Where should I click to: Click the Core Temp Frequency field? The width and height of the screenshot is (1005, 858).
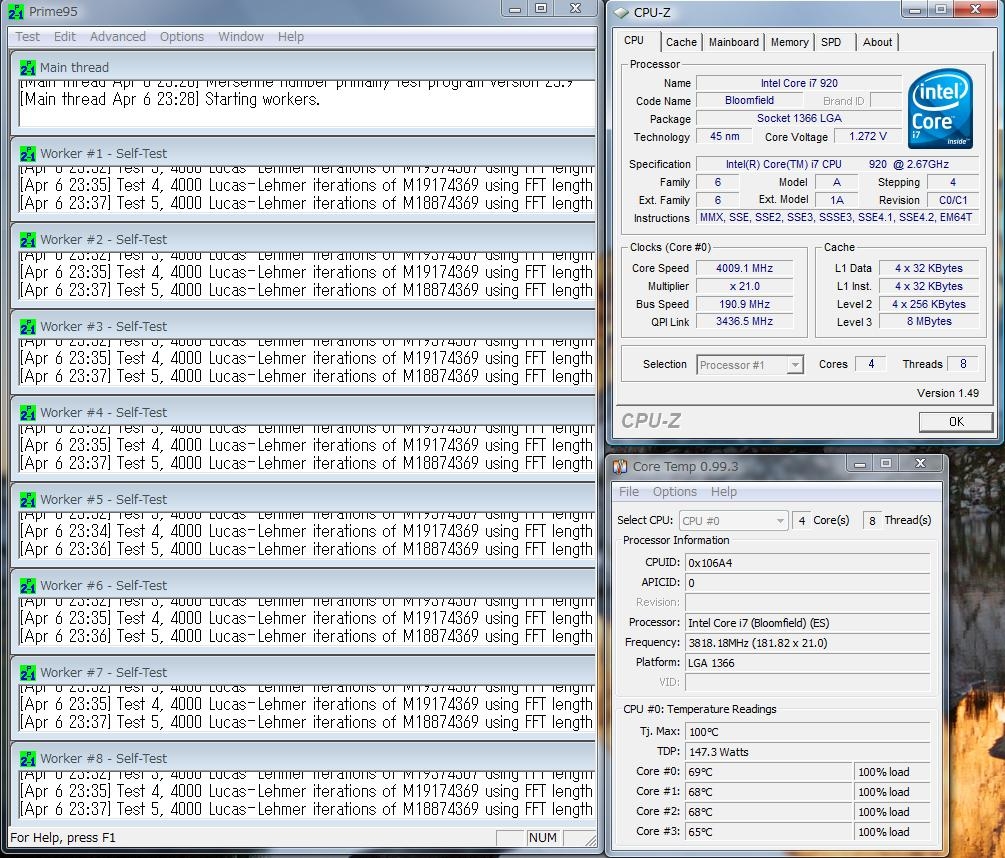point(807,643)
